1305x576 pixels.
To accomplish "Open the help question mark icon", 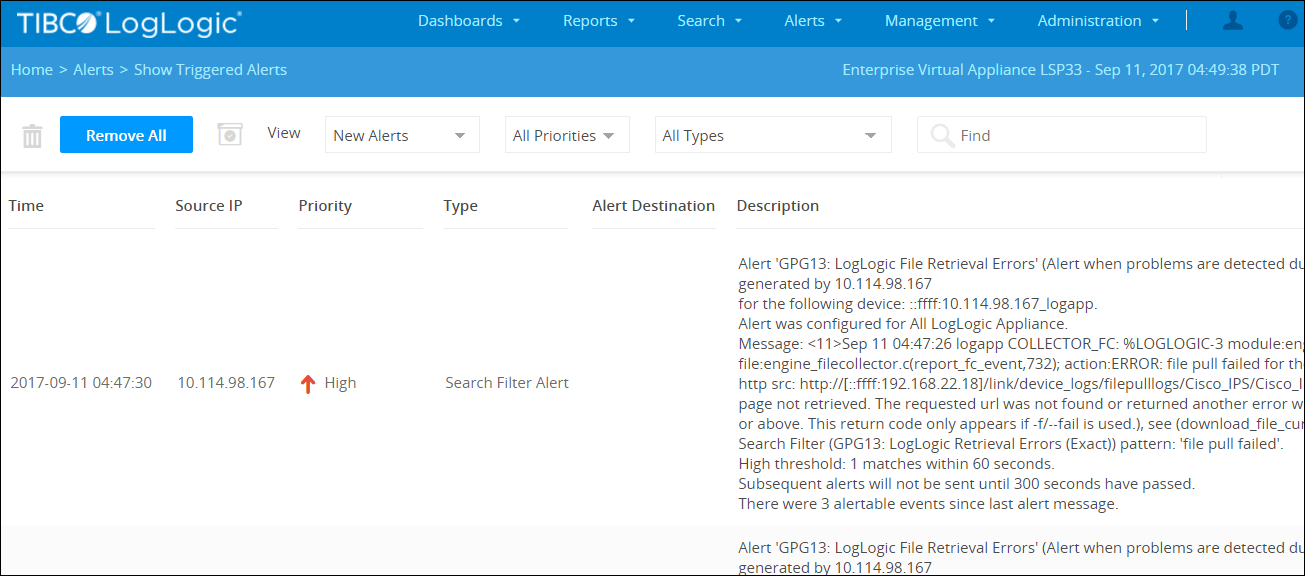I will click(1287, 21).
